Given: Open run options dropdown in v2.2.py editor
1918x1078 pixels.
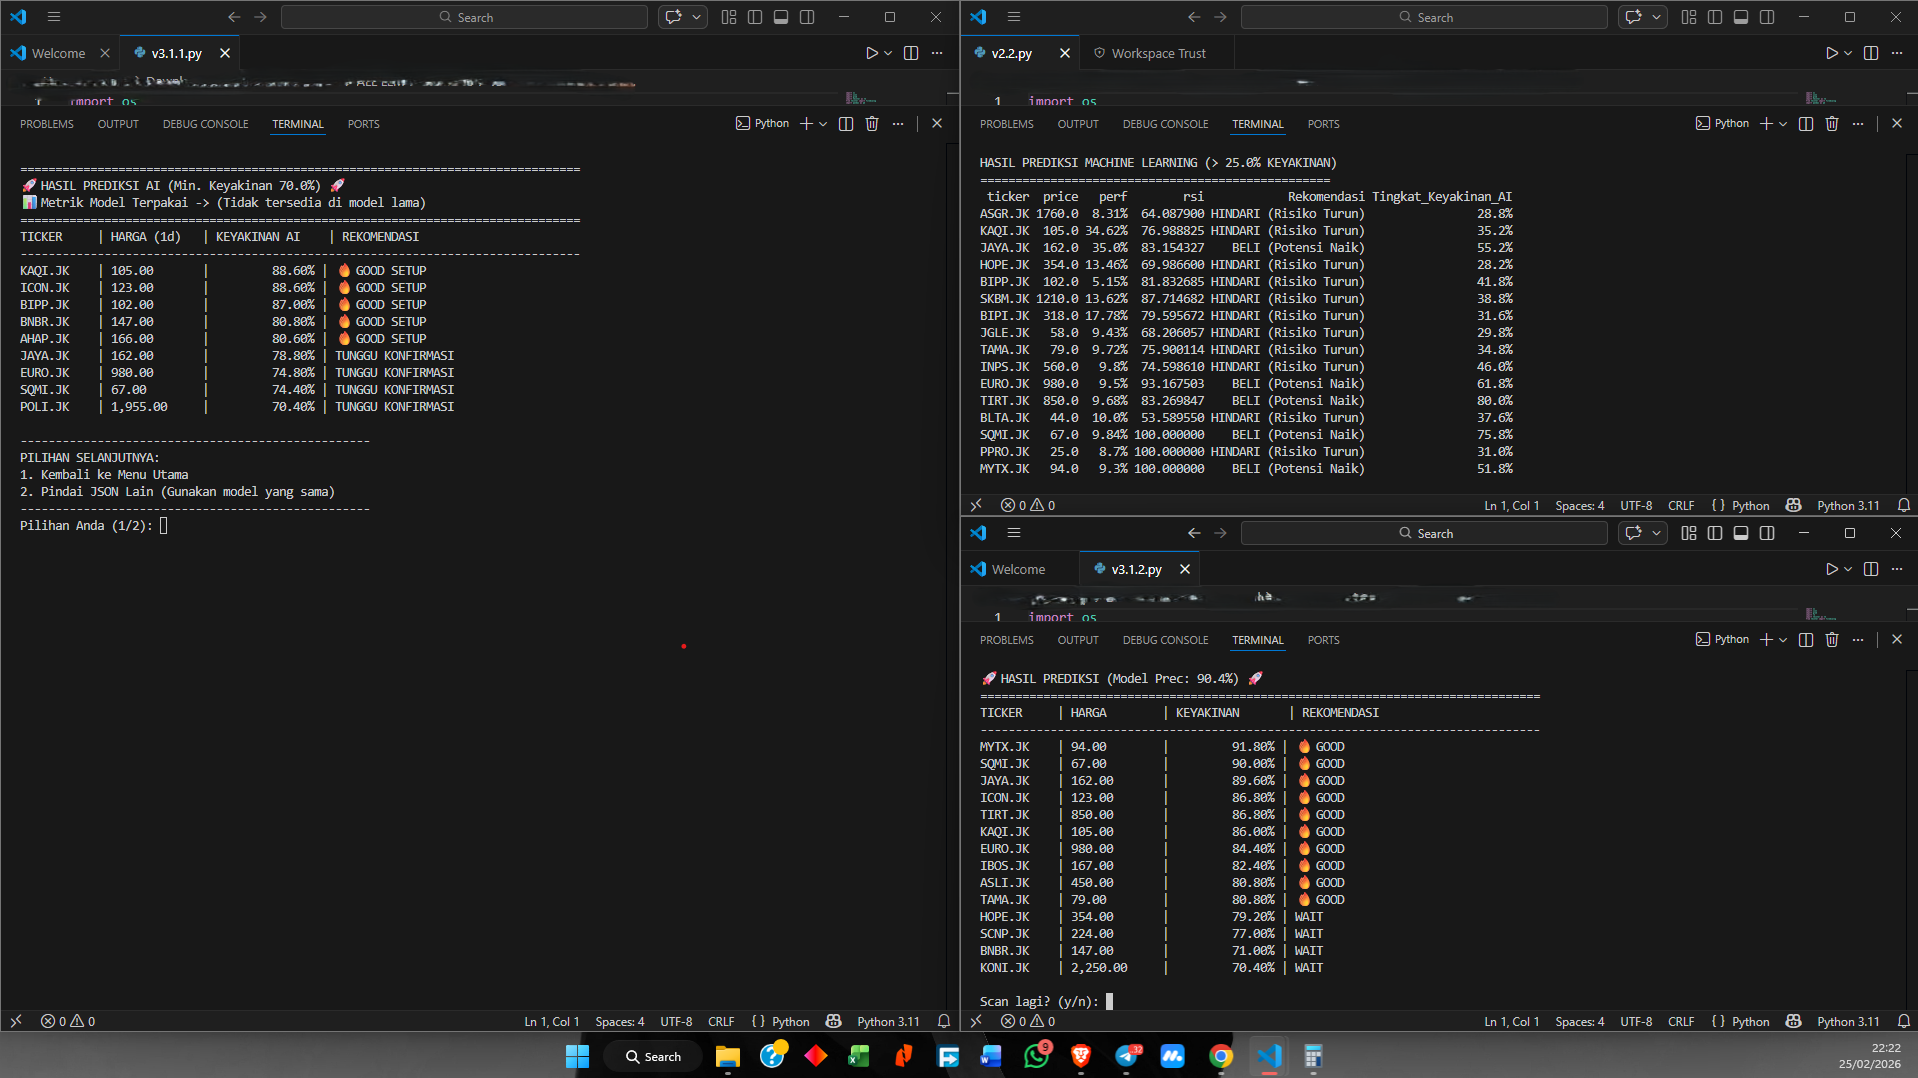Looking at the screenshot, I should tap(1848, 53).
